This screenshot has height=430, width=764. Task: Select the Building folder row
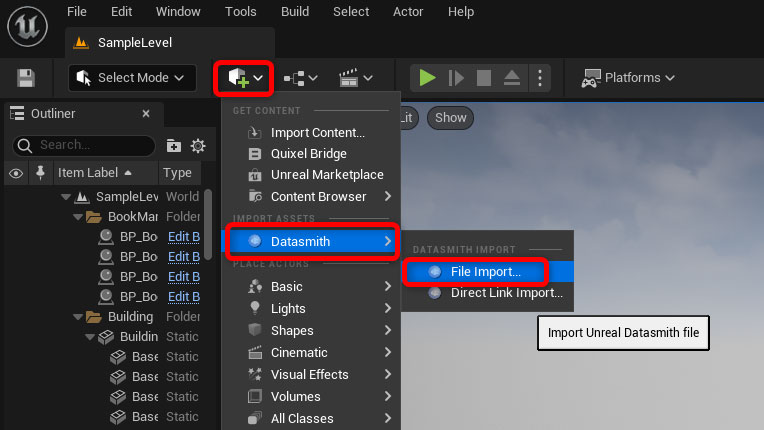105,317
